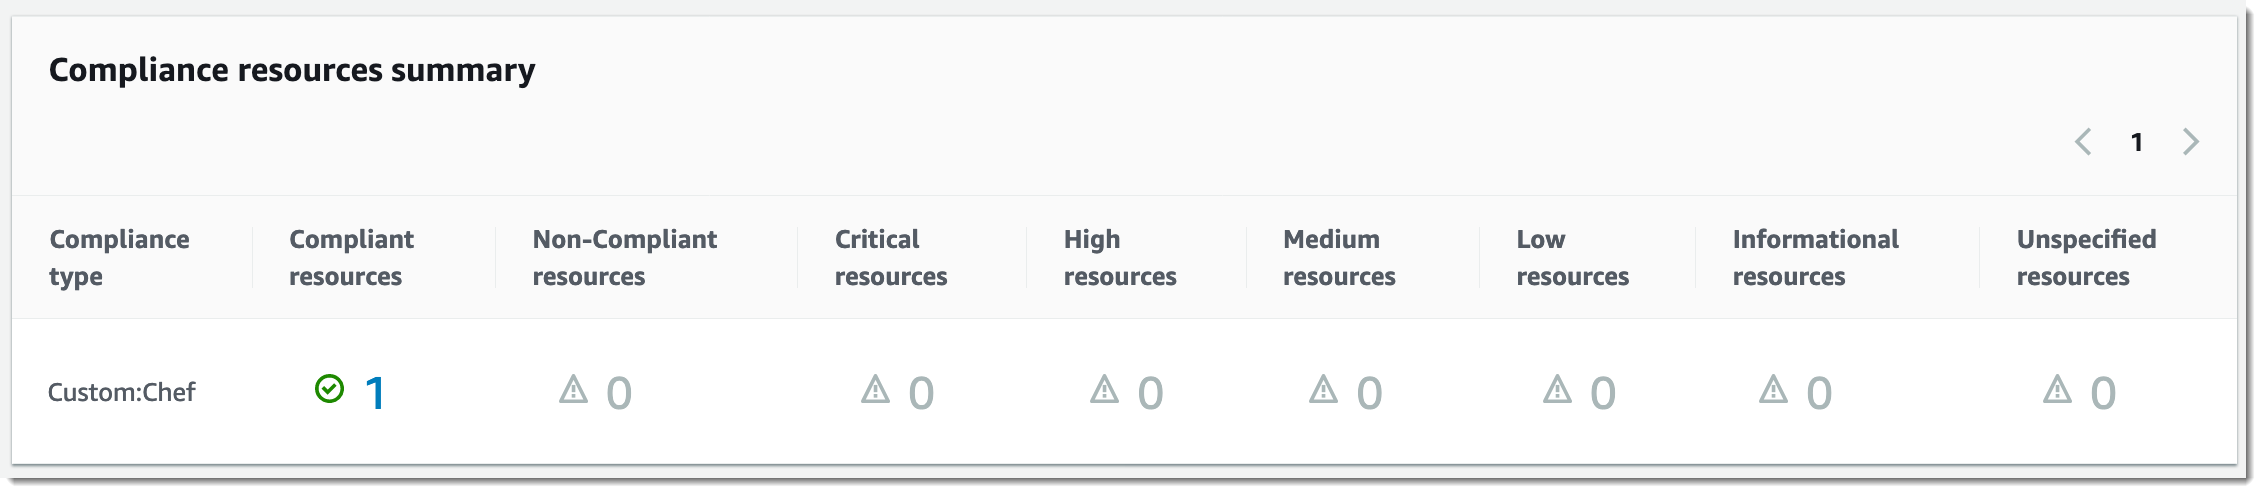Click the green compliant checkmark icon

(329, 389)
